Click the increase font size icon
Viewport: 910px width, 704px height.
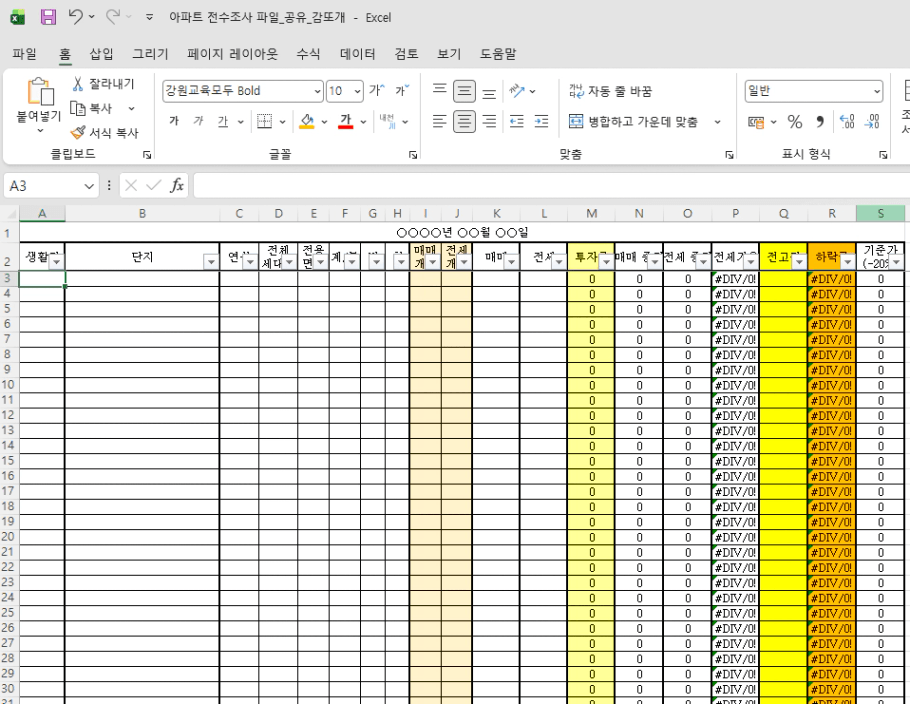(377, 91)
